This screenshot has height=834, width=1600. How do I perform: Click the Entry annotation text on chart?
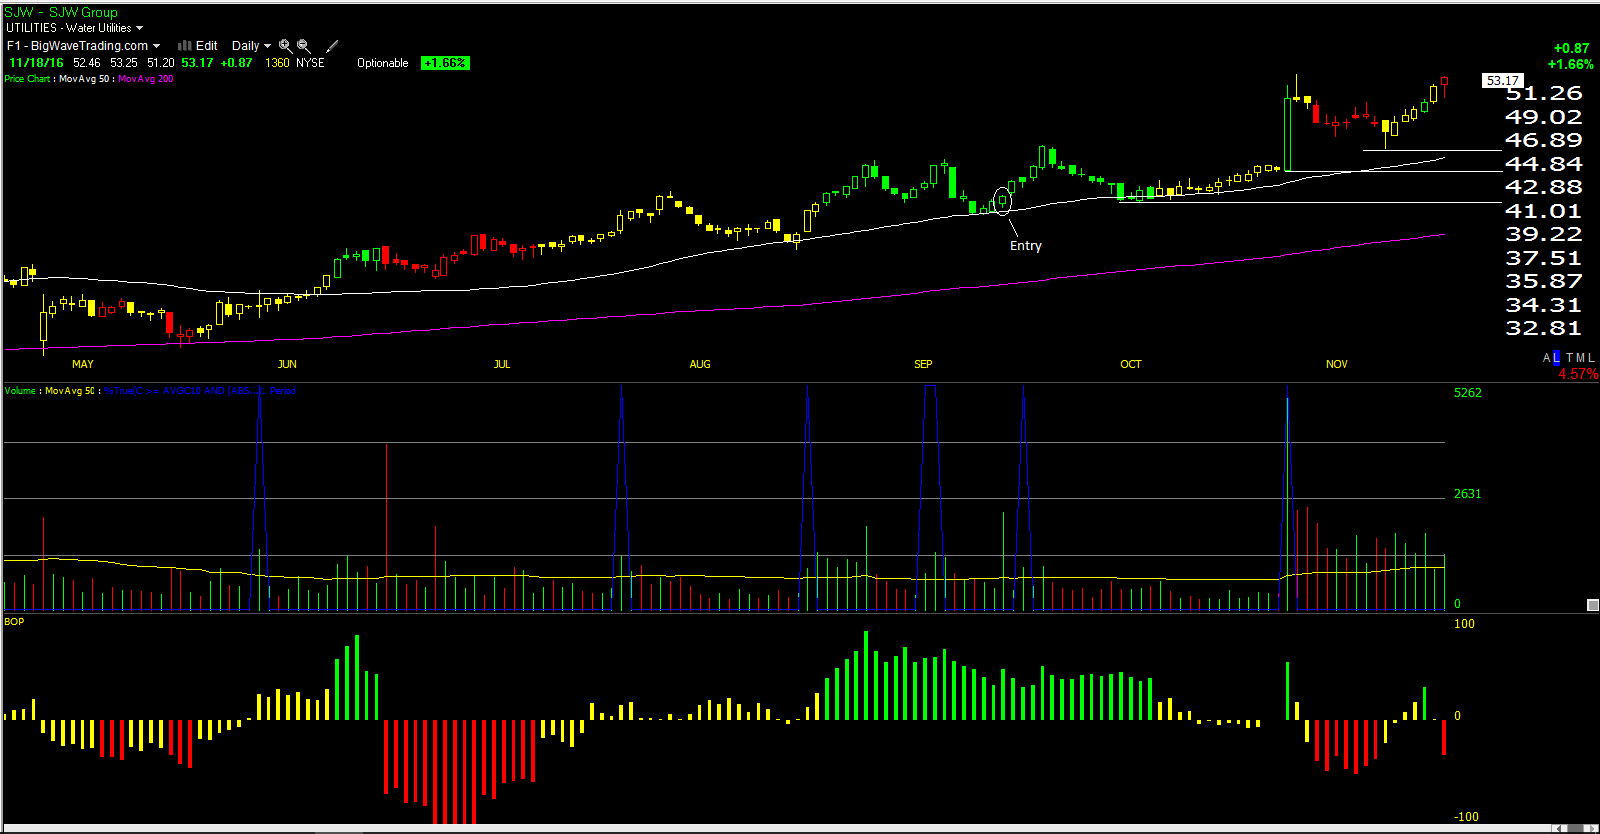1025,246
